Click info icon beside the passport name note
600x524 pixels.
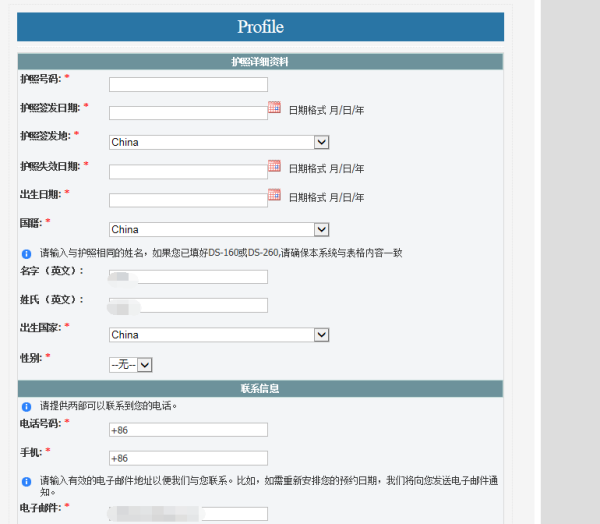[26, 253]
